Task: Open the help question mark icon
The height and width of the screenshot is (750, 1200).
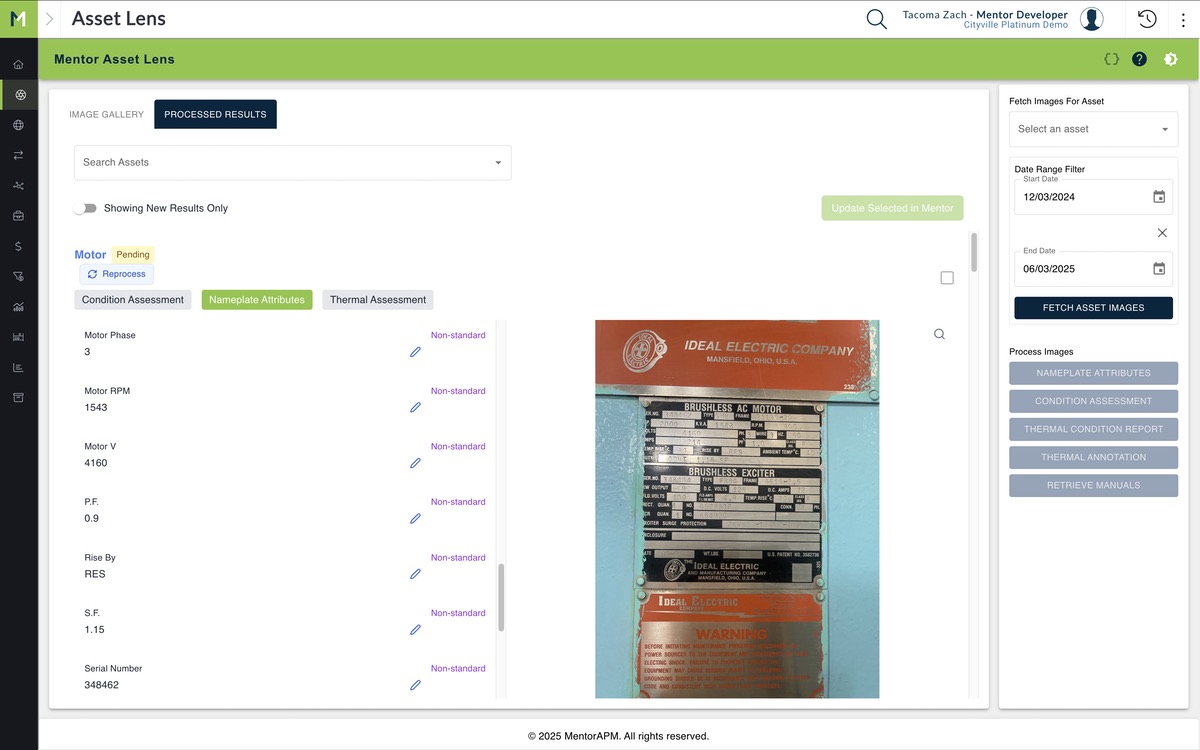Action: (1139, 59)
